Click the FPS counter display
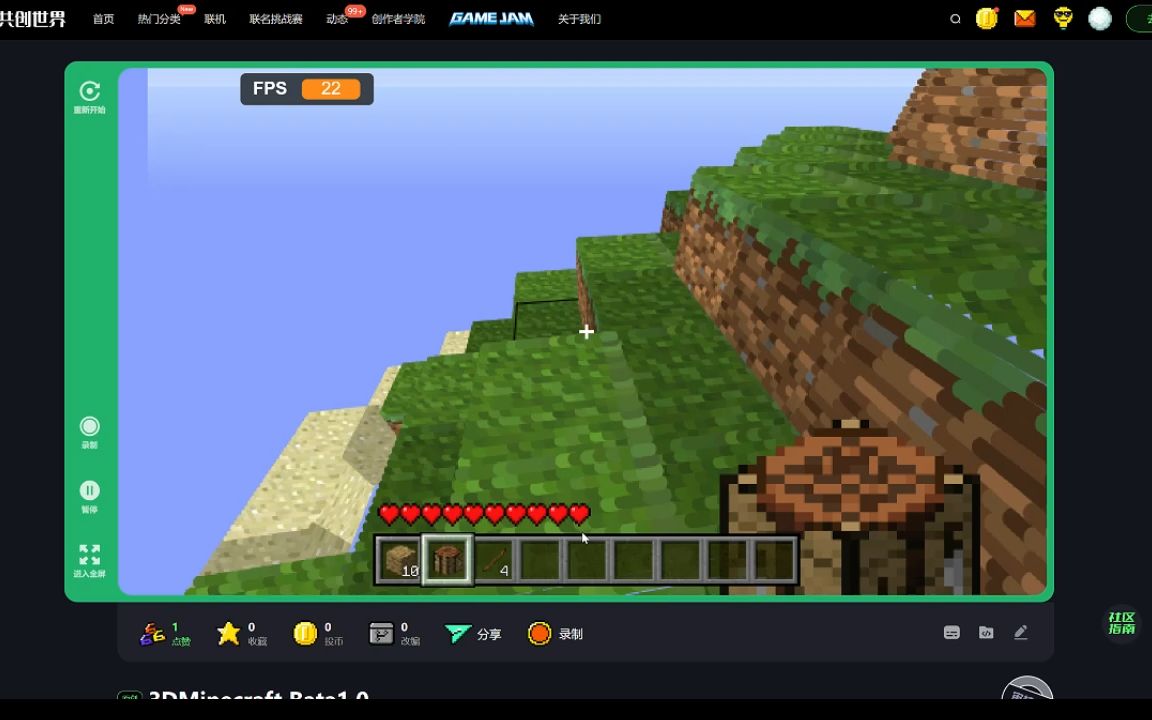Viewport: 1152px width, 720px height. coord(307,89)
